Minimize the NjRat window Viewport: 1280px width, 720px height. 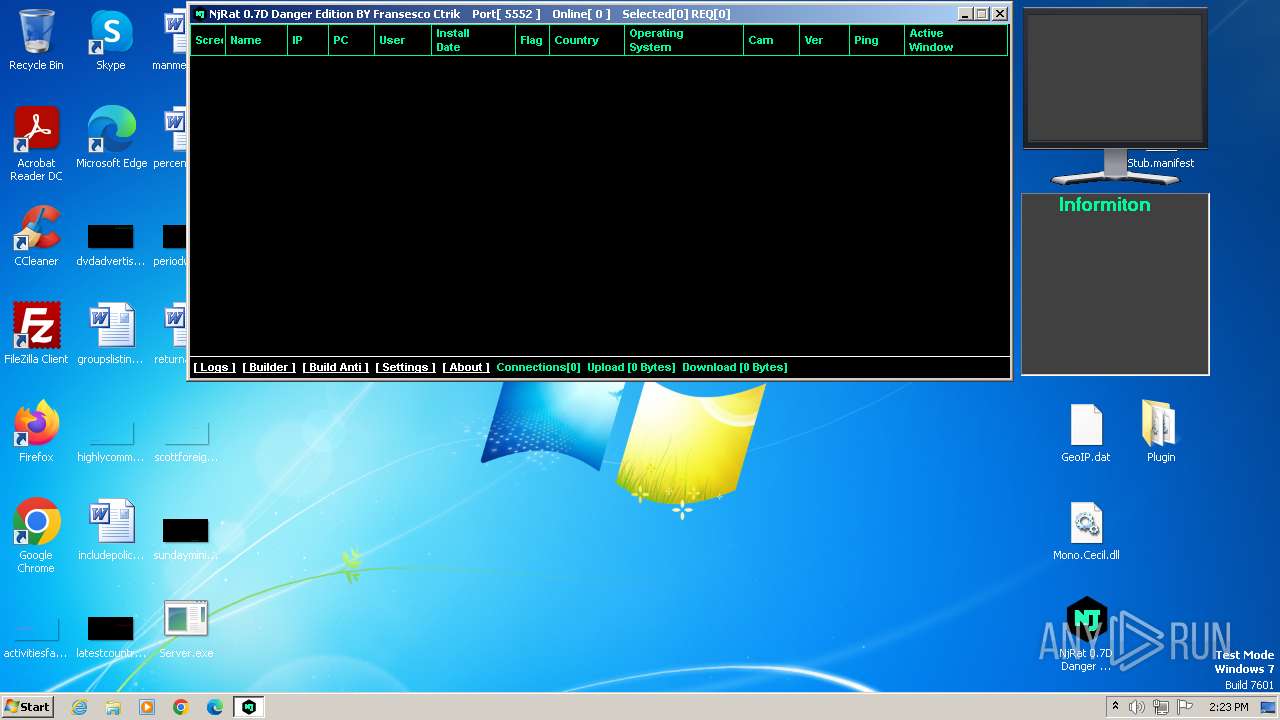click(x=964, y=14)
